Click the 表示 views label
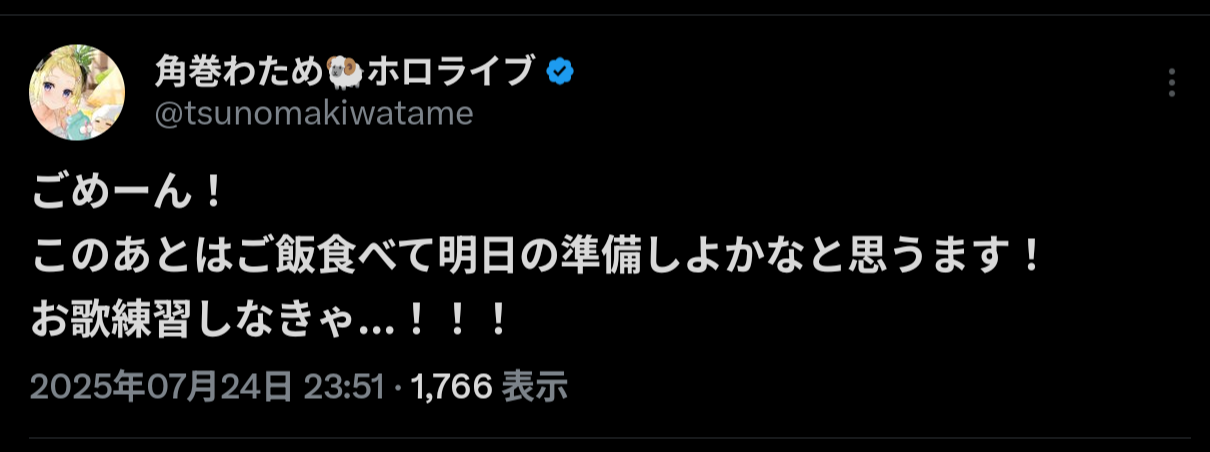1210x452 pixels. tap(534, 386)
